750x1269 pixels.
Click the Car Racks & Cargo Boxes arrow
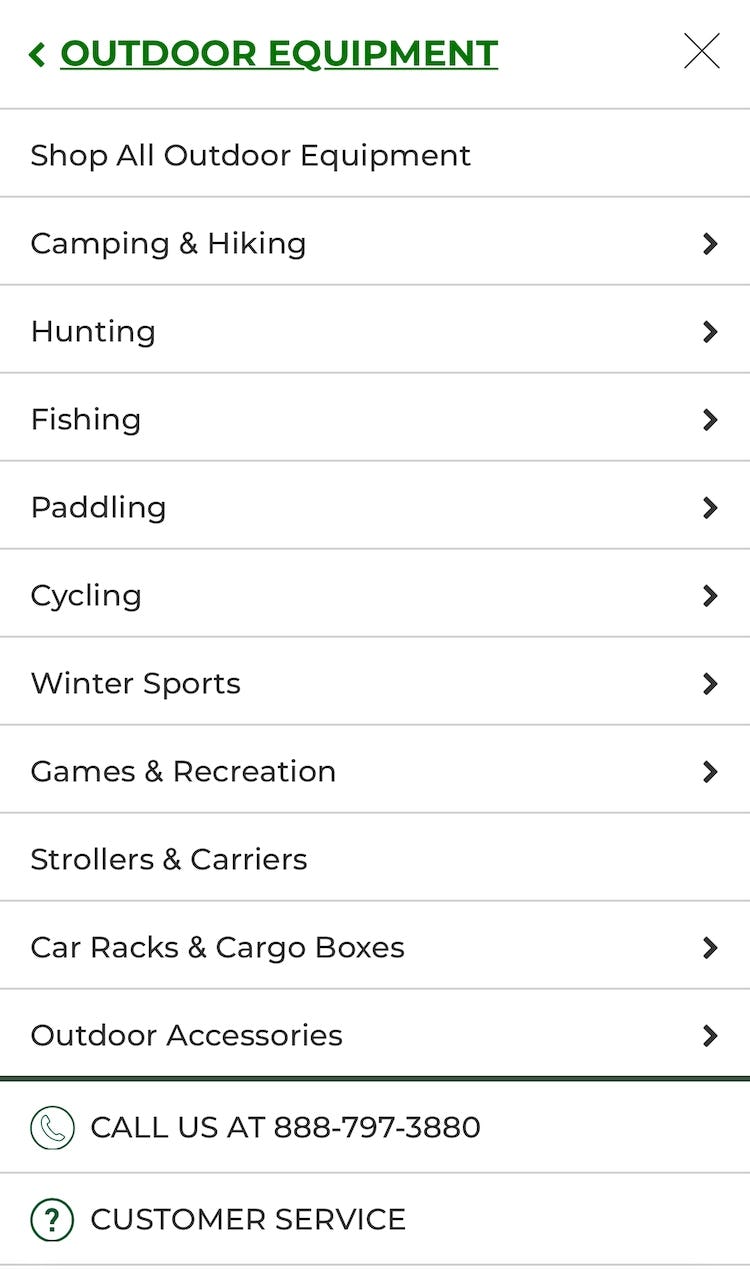click(710, 948)
